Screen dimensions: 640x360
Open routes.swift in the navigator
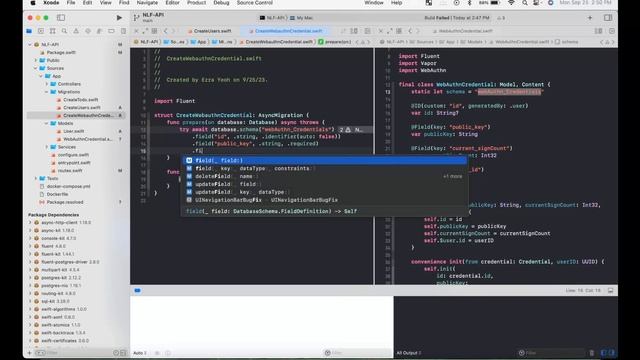pos(70,171)
